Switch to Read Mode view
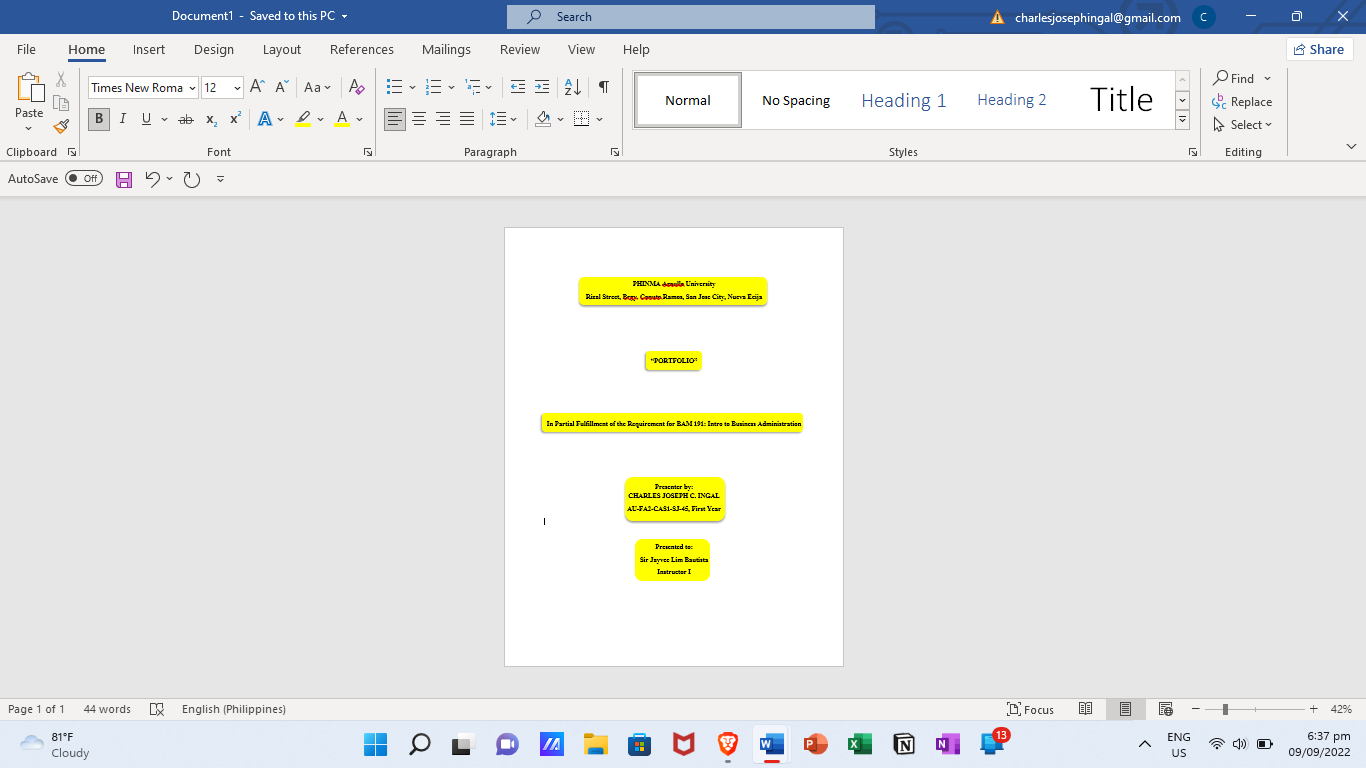The height and width of the screenshot is (768, 1366). (1085, 709)
